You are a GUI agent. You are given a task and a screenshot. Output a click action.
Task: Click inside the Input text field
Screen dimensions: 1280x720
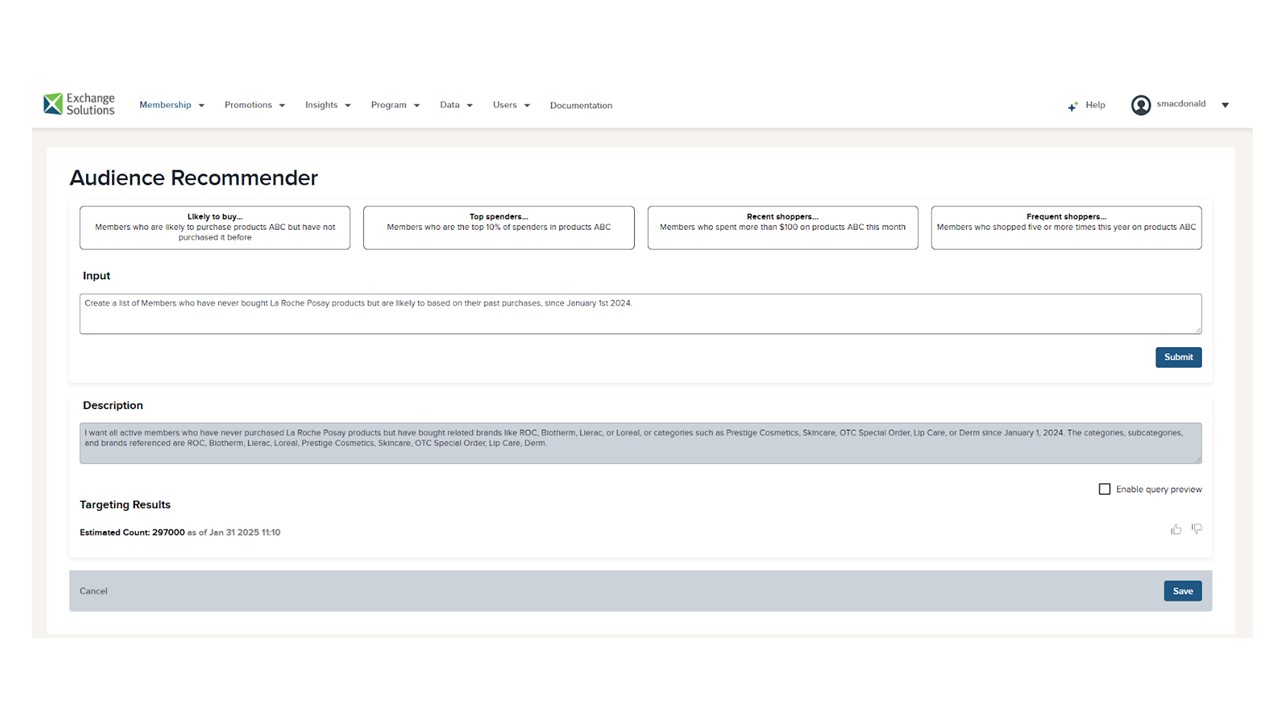point(640,314)
